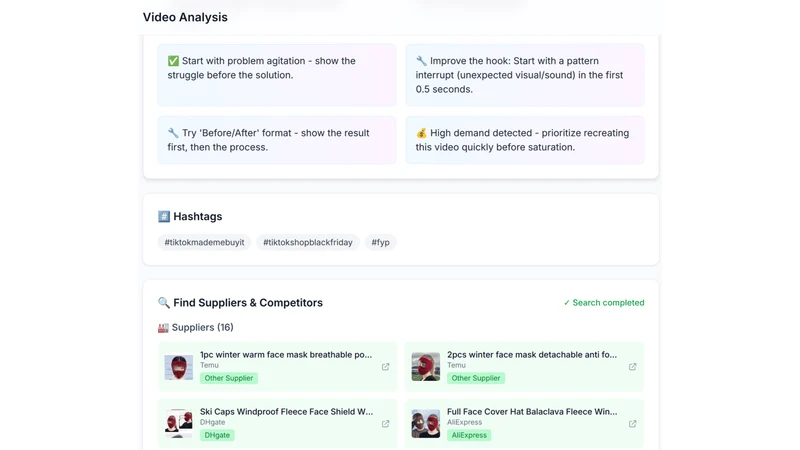The height and width of the screenshot is (450, 800).
Task: Click the money bag icon in High demand tip
Action: (421, 133)
